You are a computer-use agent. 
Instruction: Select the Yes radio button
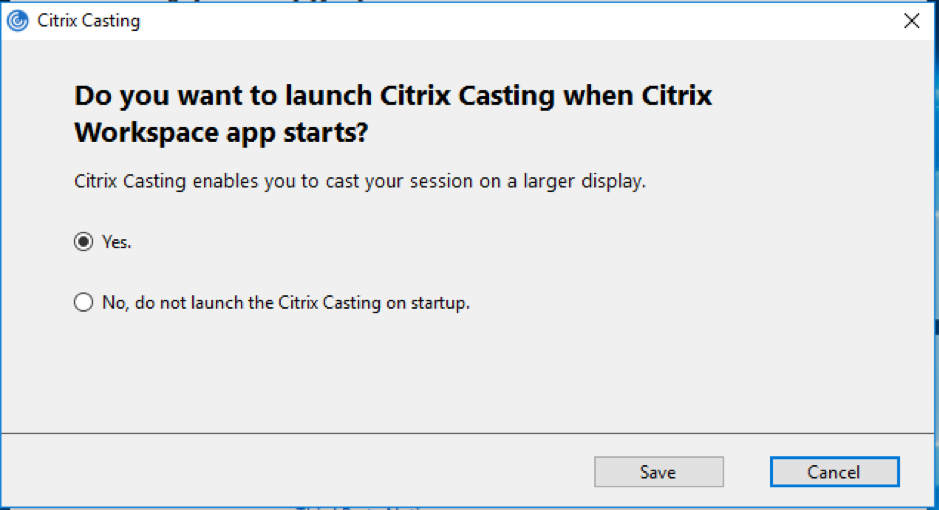tap(84, 242)
